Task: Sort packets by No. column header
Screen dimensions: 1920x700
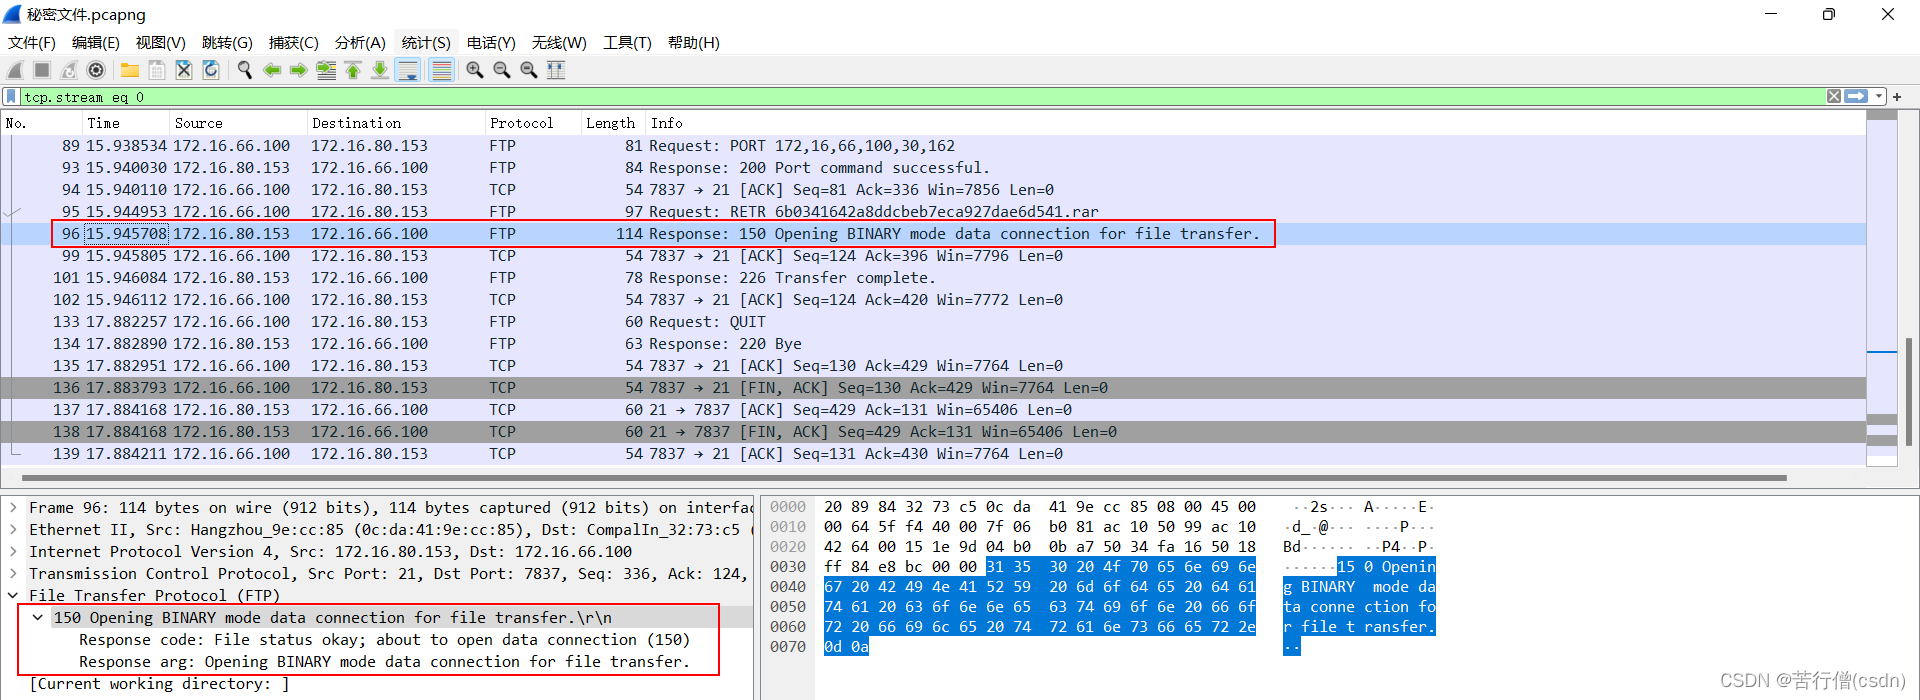Action: [41, 123]
